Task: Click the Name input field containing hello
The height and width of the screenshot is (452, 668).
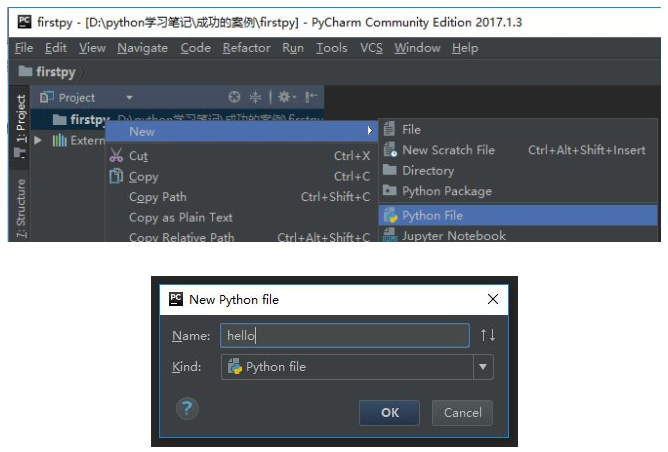Action: point(345,335)
